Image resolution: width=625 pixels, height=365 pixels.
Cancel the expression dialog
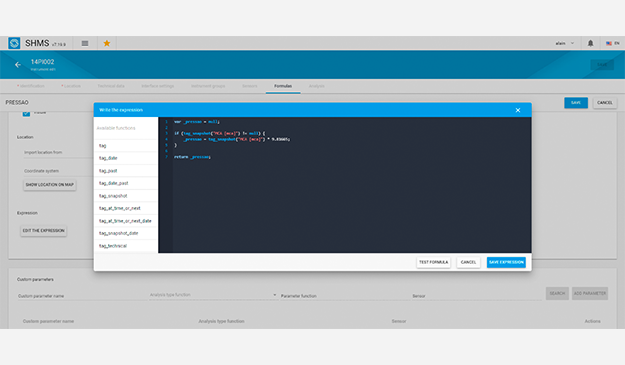coord(468,262)
